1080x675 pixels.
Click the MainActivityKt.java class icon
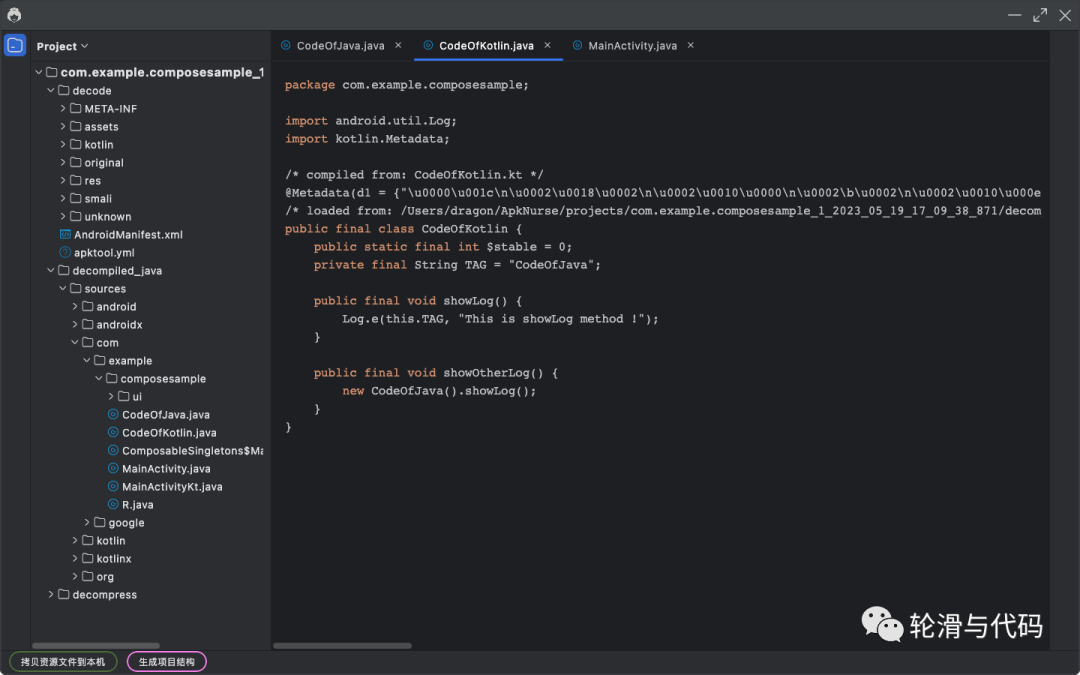point(113,486)
